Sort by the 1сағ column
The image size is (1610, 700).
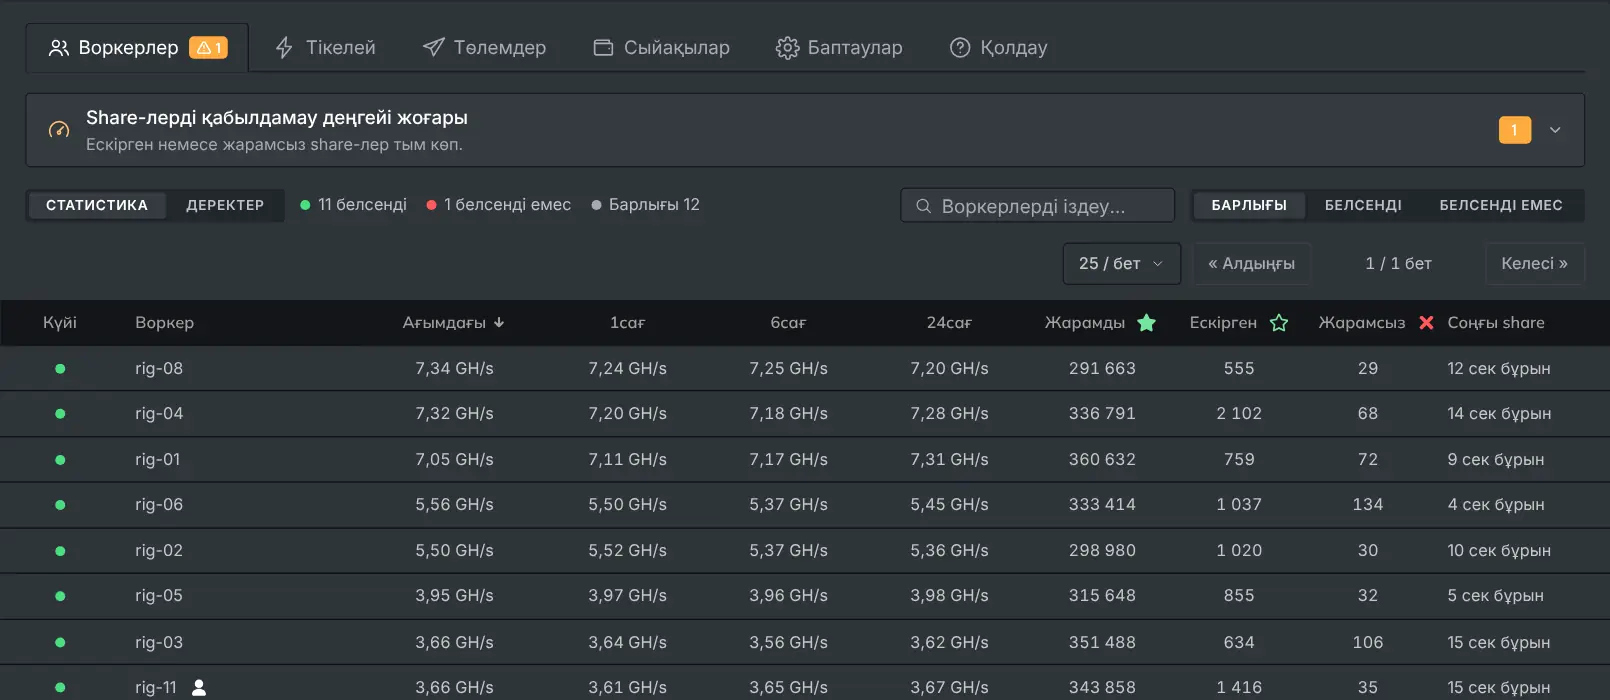627,323
